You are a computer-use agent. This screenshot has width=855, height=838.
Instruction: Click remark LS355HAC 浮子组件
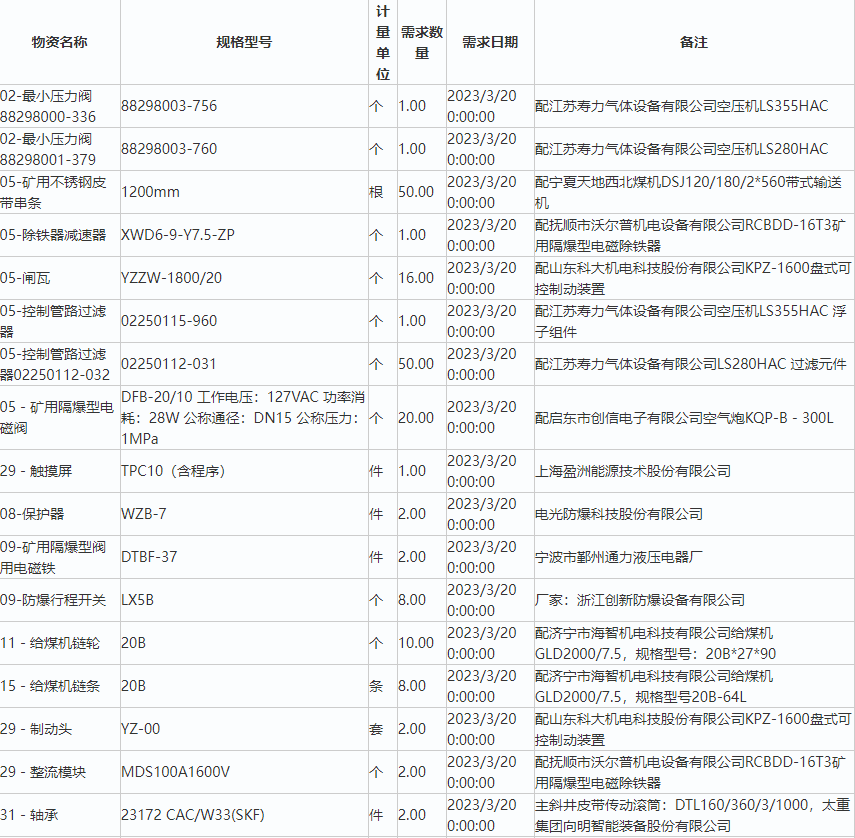click(x=694, y=321)
